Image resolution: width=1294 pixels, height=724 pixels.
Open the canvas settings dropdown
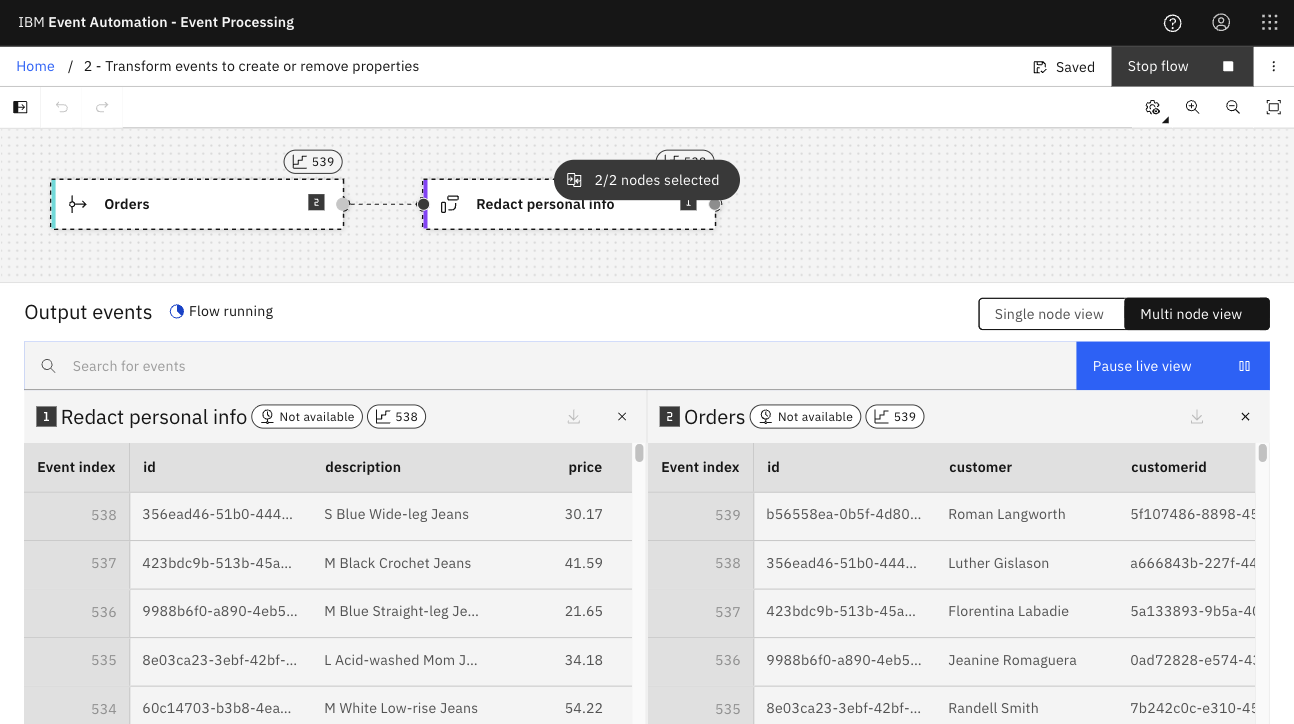click(1153, 107)
